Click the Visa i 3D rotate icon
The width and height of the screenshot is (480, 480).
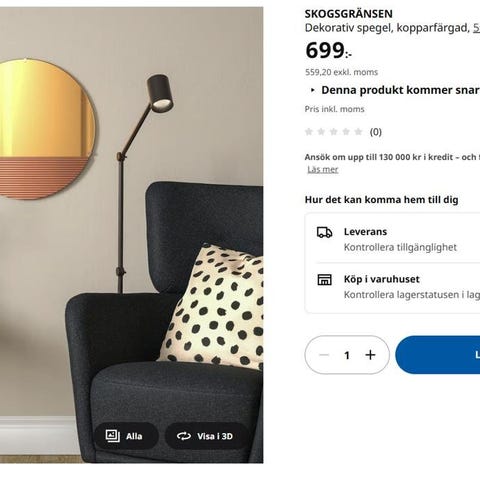coord(184,436)
